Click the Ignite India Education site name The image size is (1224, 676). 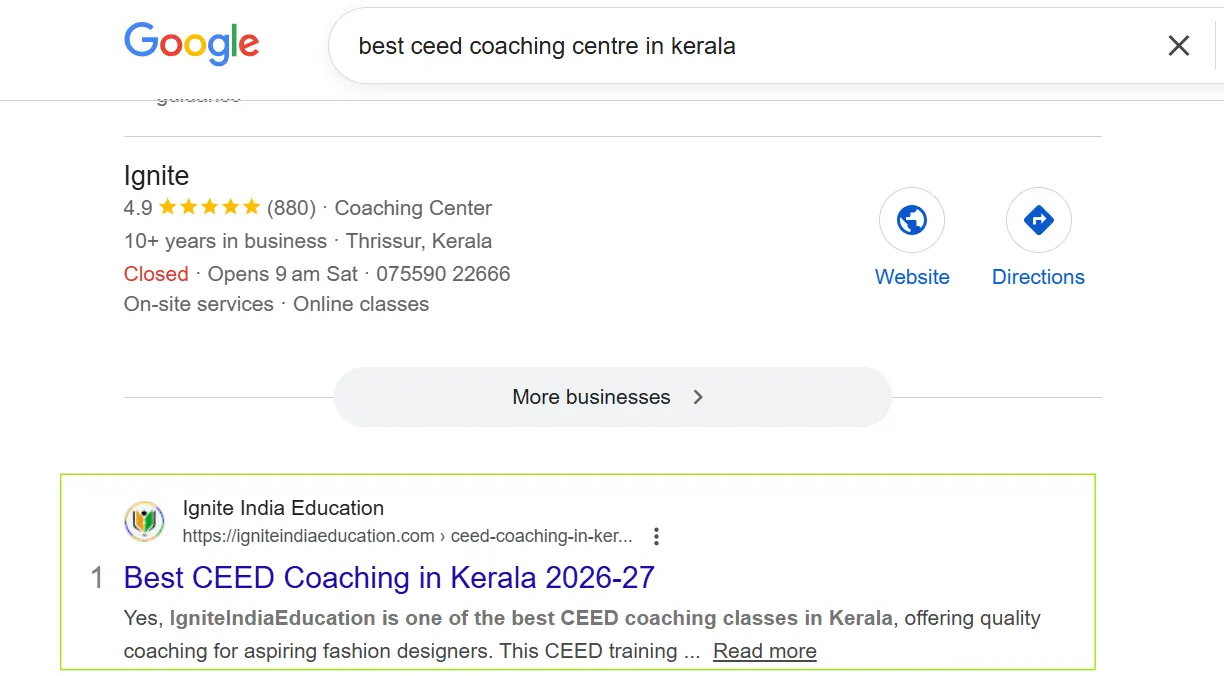[283, 508]
